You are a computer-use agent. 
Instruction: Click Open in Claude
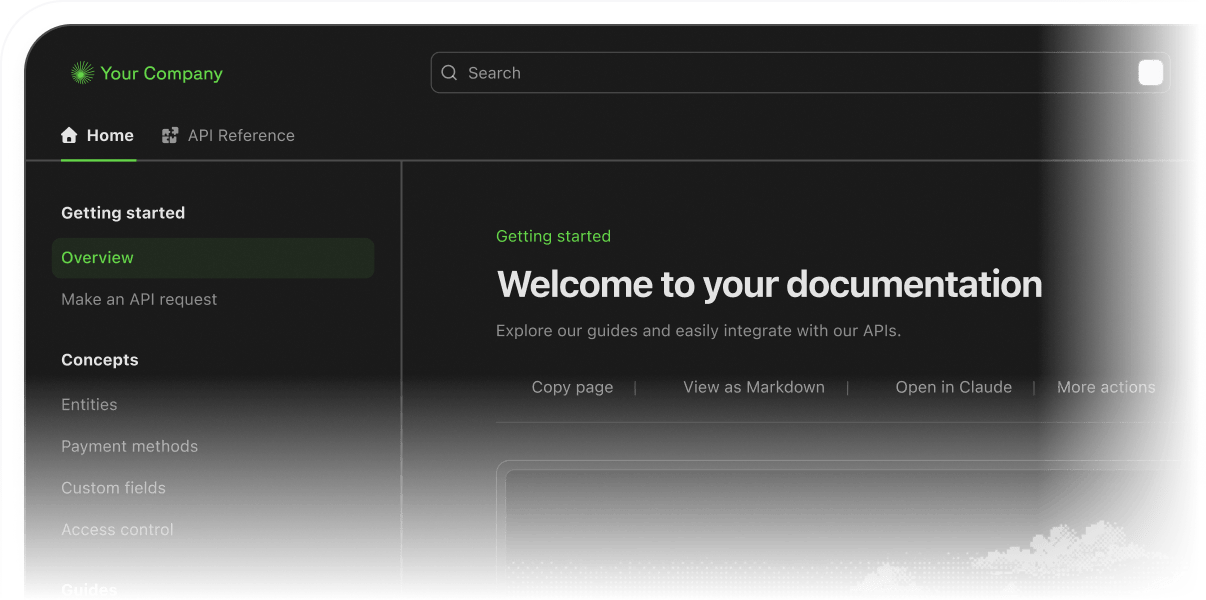coord(953,387)
